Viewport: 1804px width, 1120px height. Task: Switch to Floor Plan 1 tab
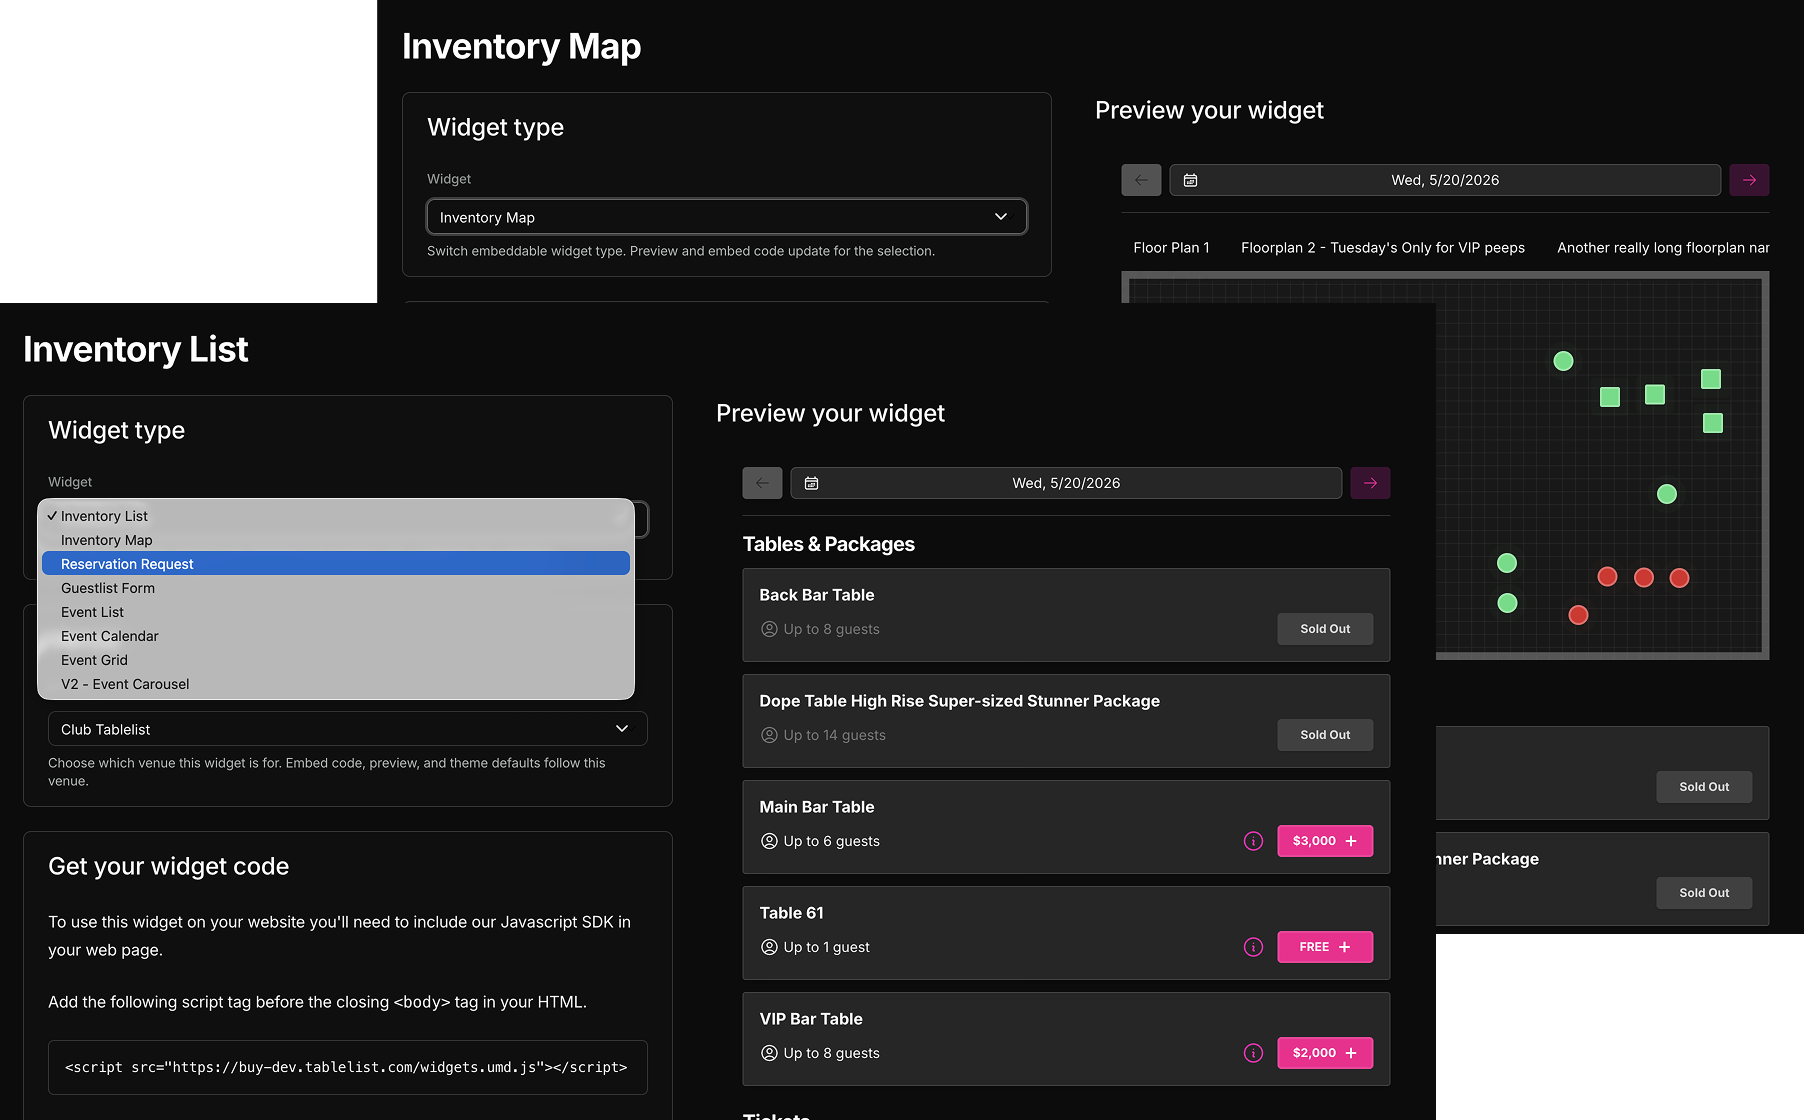(x=1171, y=248)
